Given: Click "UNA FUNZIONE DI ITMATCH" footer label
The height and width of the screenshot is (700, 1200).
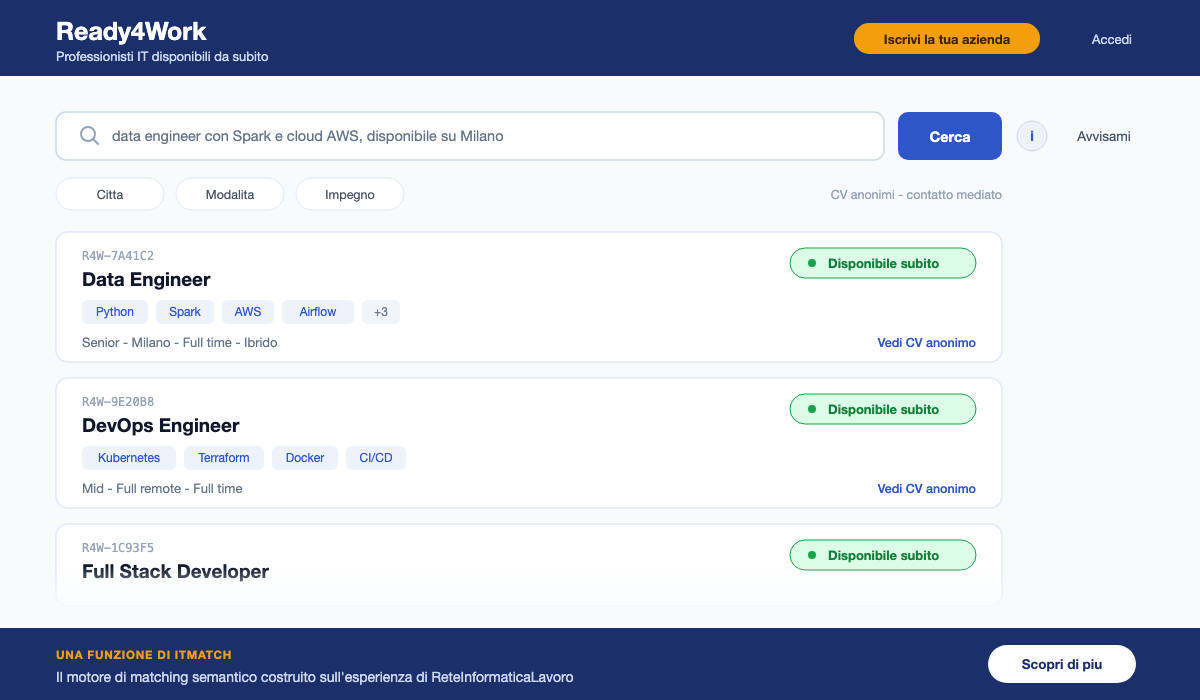Looking at the screenshot, I should click(x=144, y=655).
